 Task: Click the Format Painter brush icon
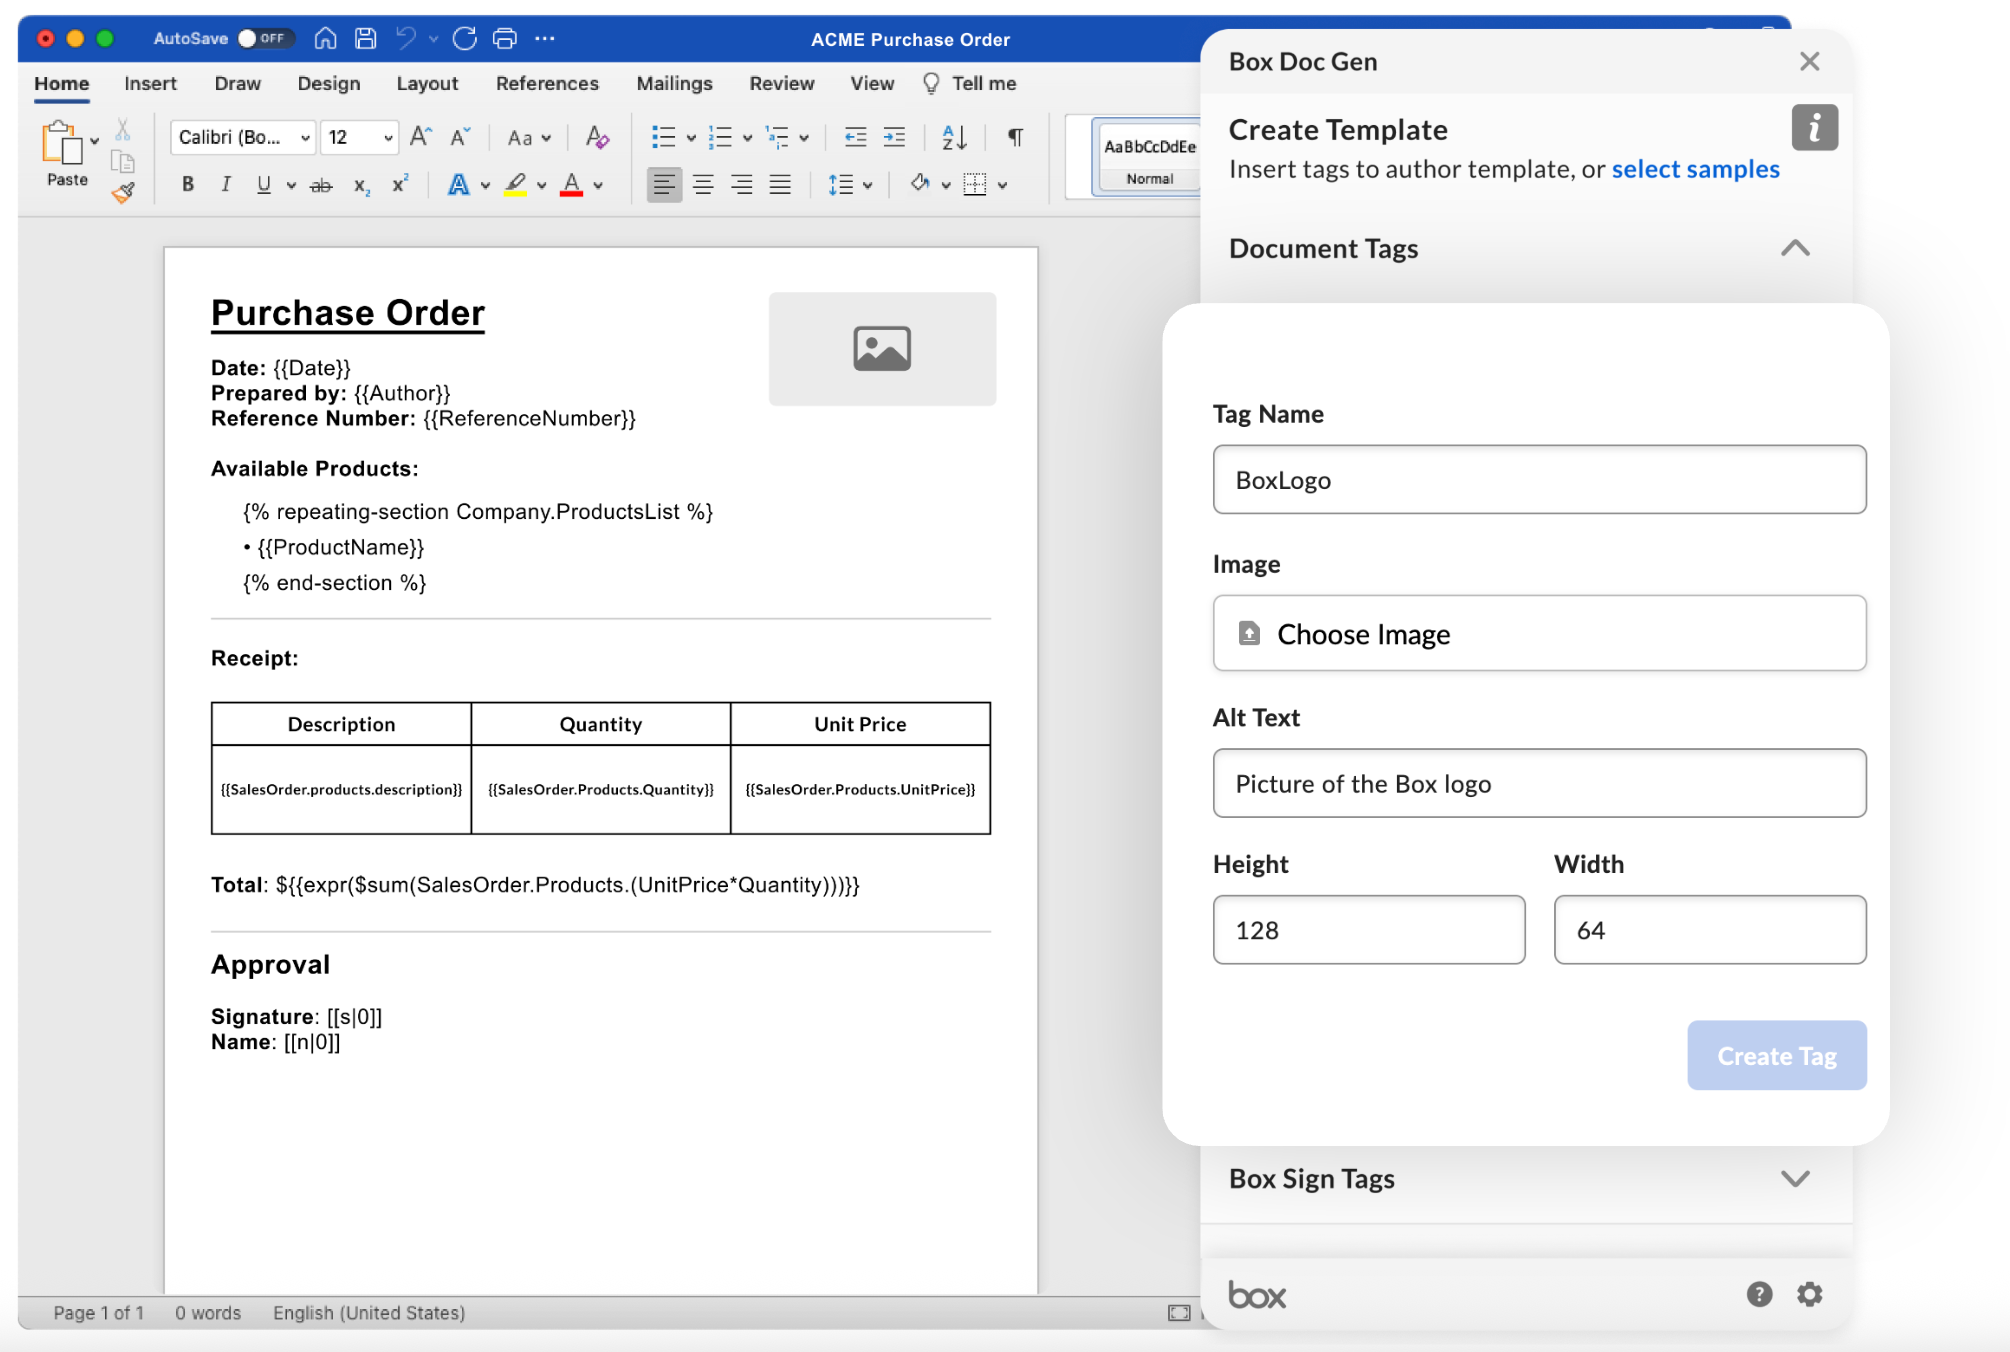[x=123, y=192]
